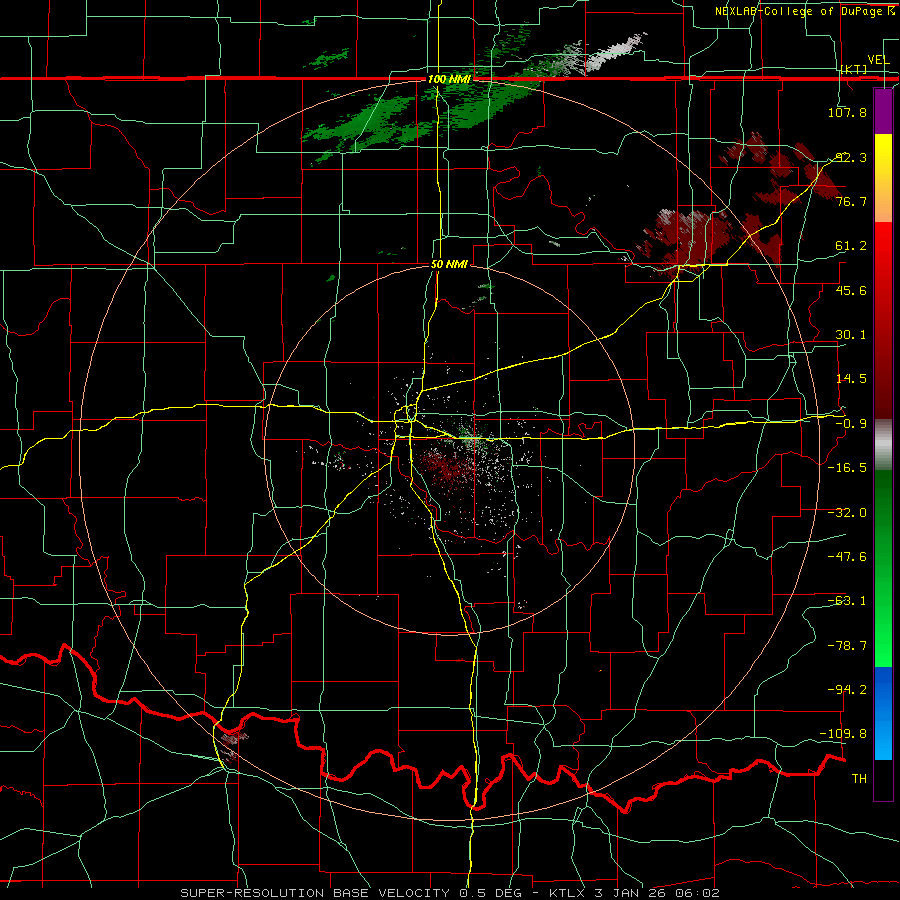Click the yellow-orange segment of velocity color bar
Viewport: 900px width, 900px height.
(883, 178)
